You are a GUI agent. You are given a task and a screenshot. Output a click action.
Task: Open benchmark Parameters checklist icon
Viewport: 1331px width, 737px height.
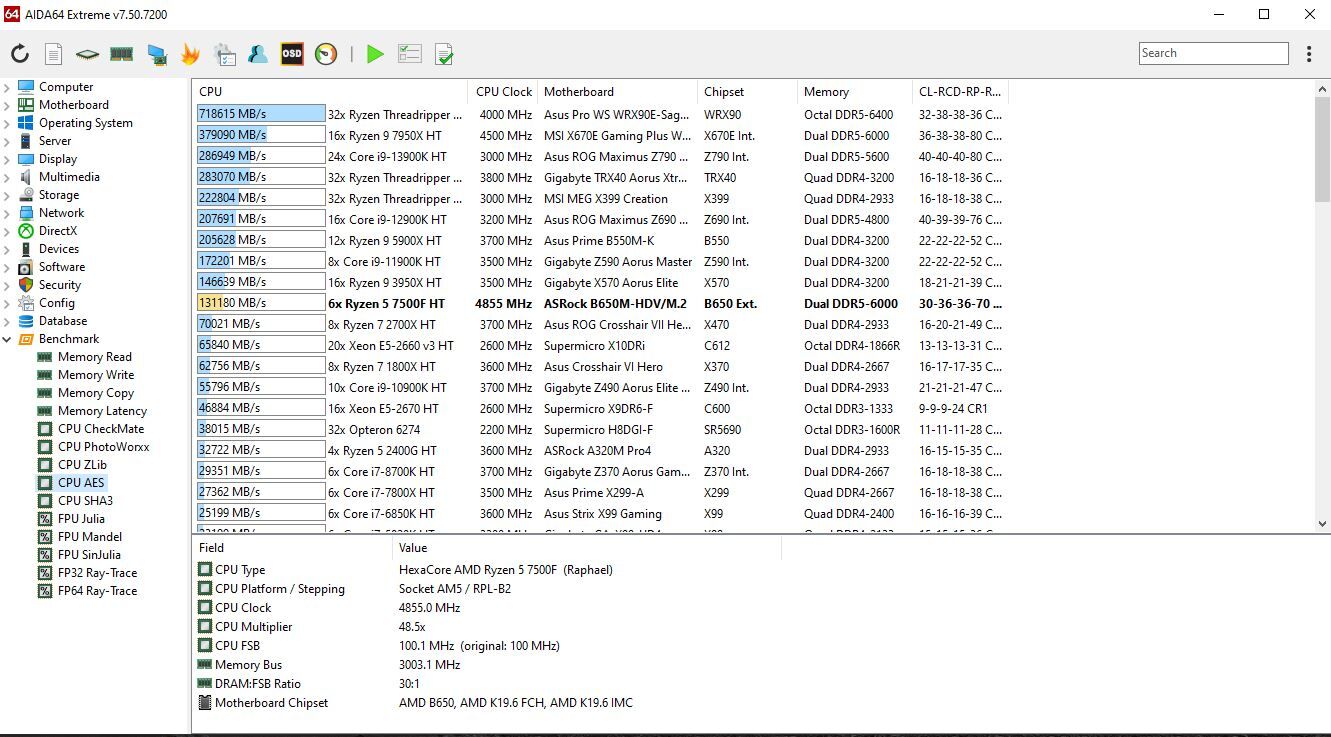pos(409,54)
